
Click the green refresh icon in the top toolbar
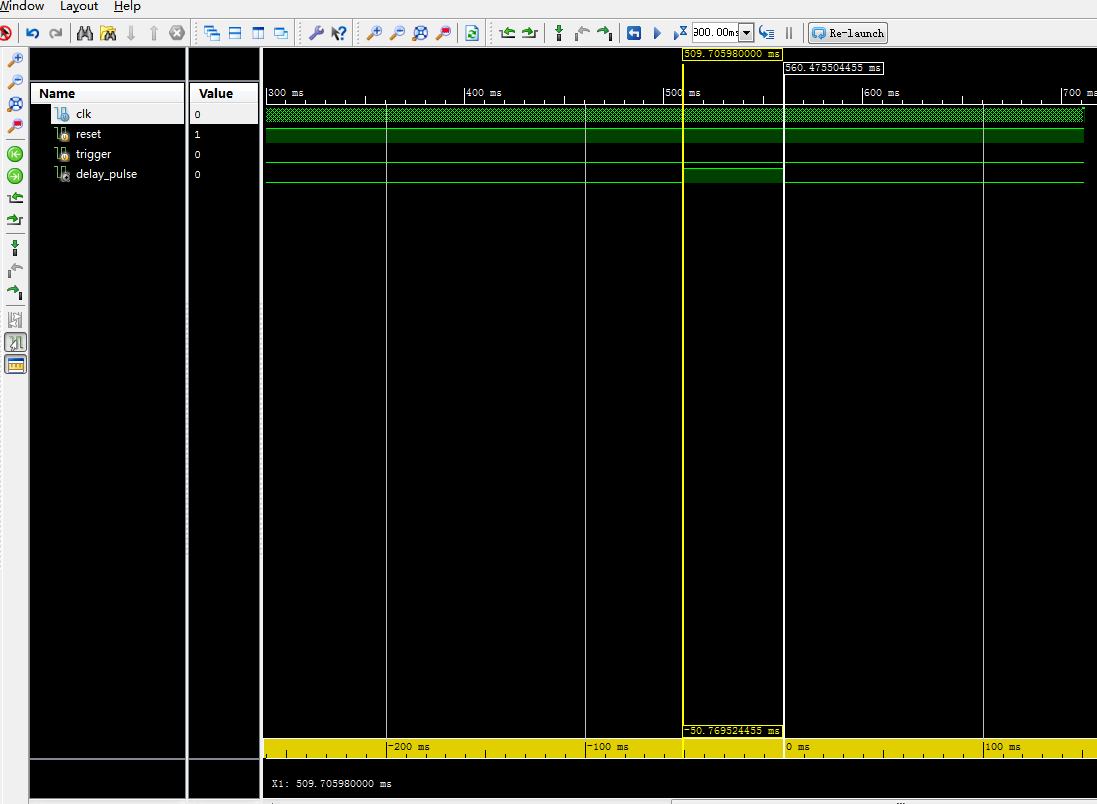[472, 33]
